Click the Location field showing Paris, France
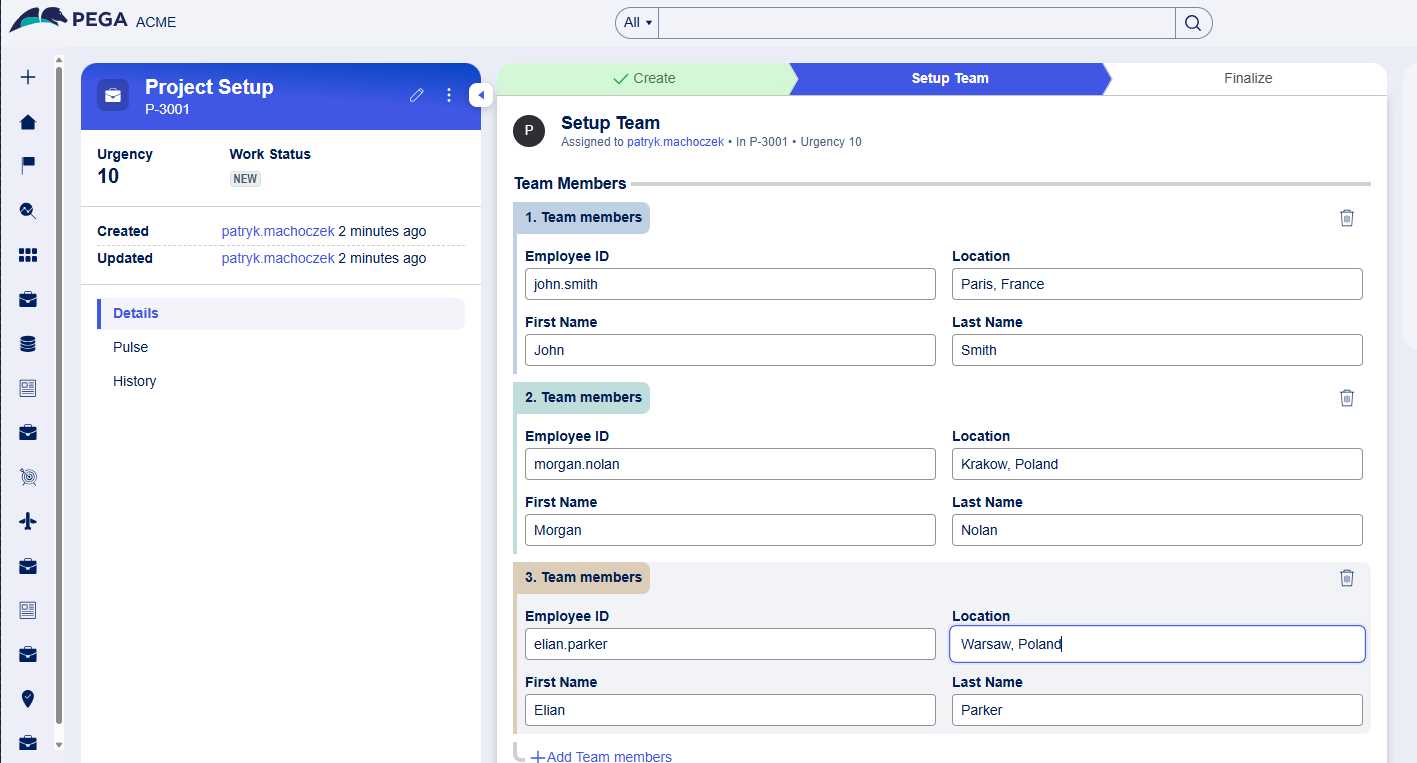 point(1156,284)
